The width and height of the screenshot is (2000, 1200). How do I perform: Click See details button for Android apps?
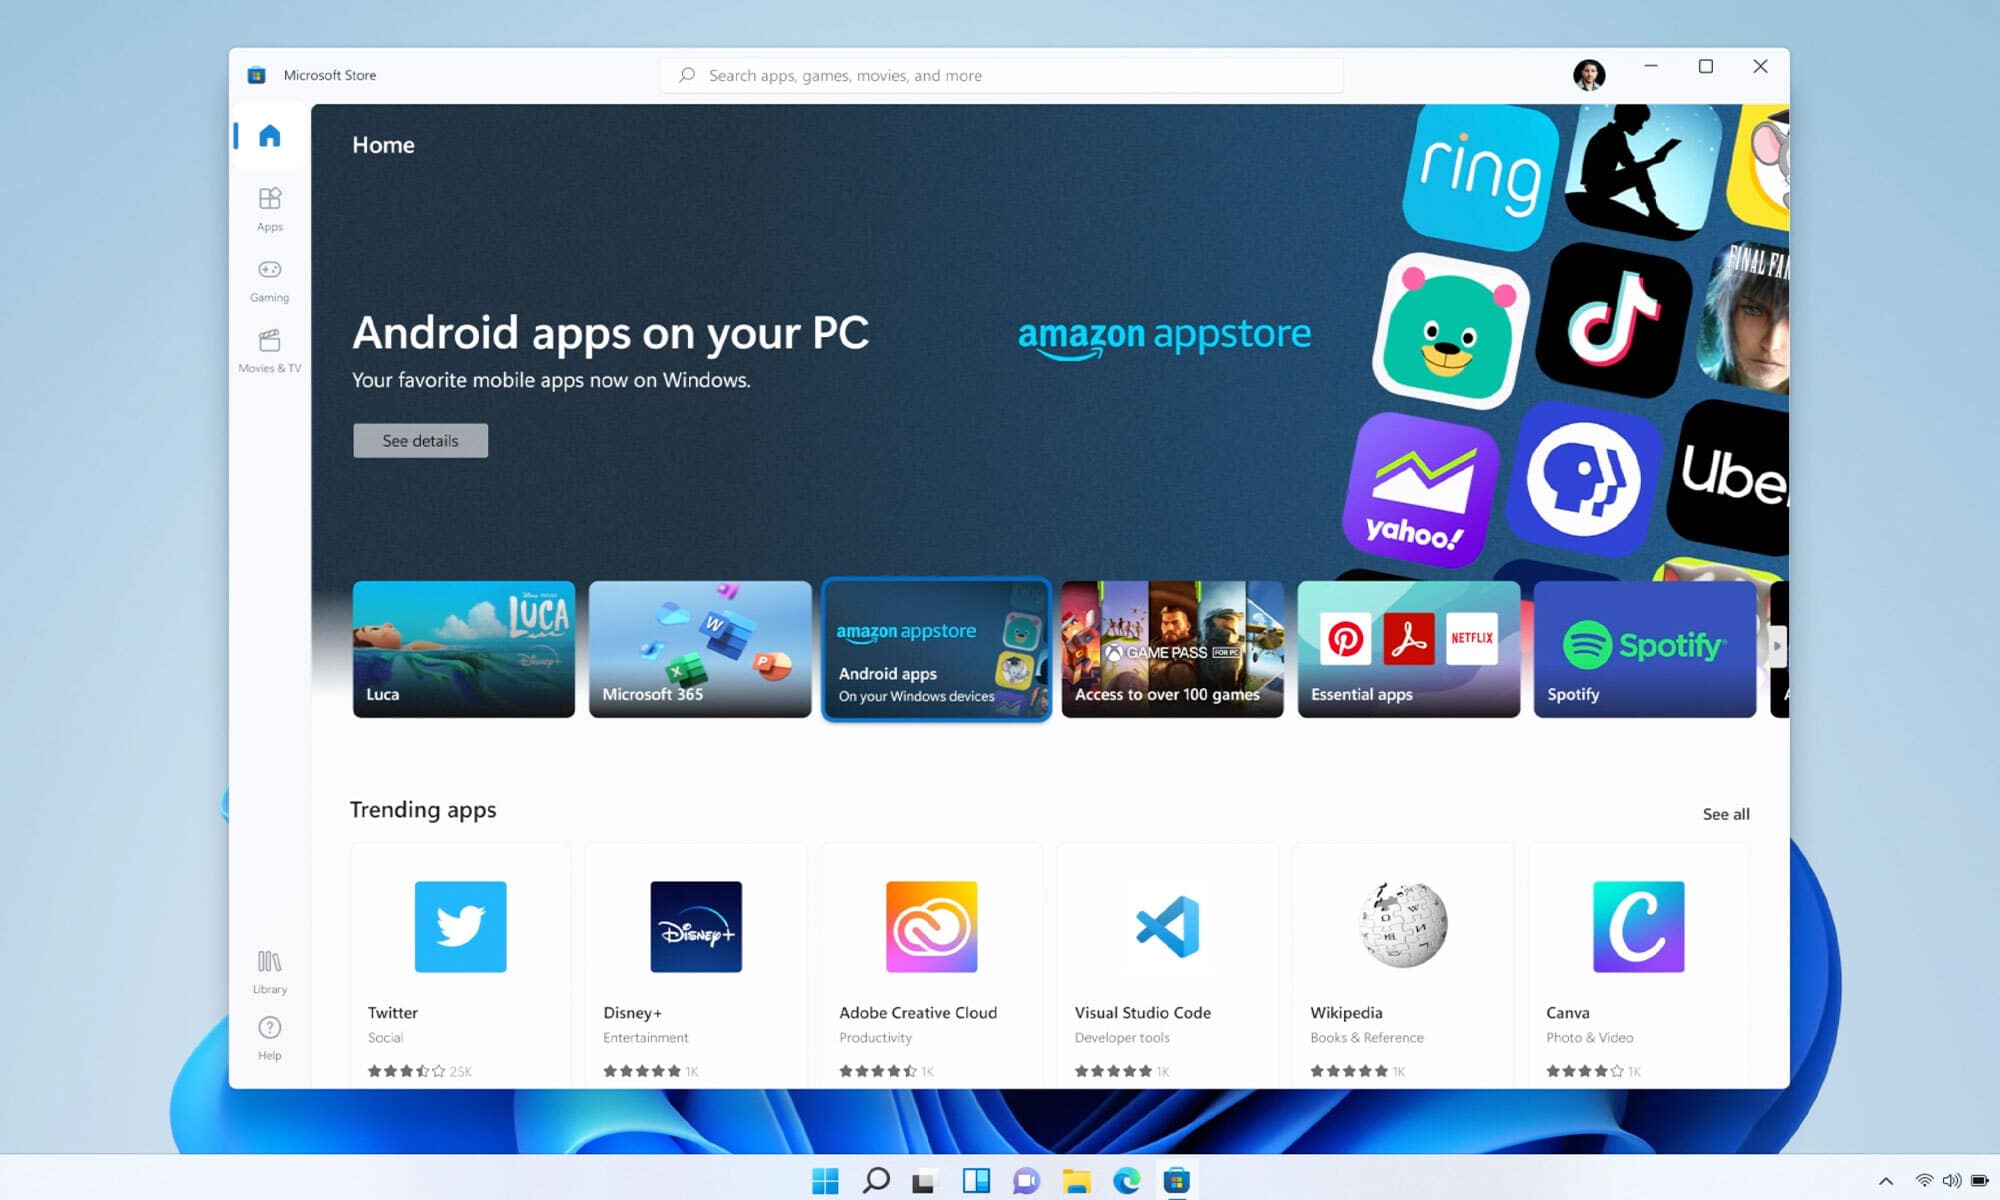(420, 440)
